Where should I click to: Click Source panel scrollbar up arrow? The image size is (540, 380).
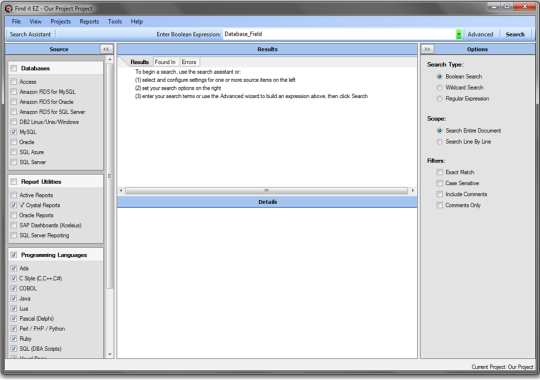(110, 59)
